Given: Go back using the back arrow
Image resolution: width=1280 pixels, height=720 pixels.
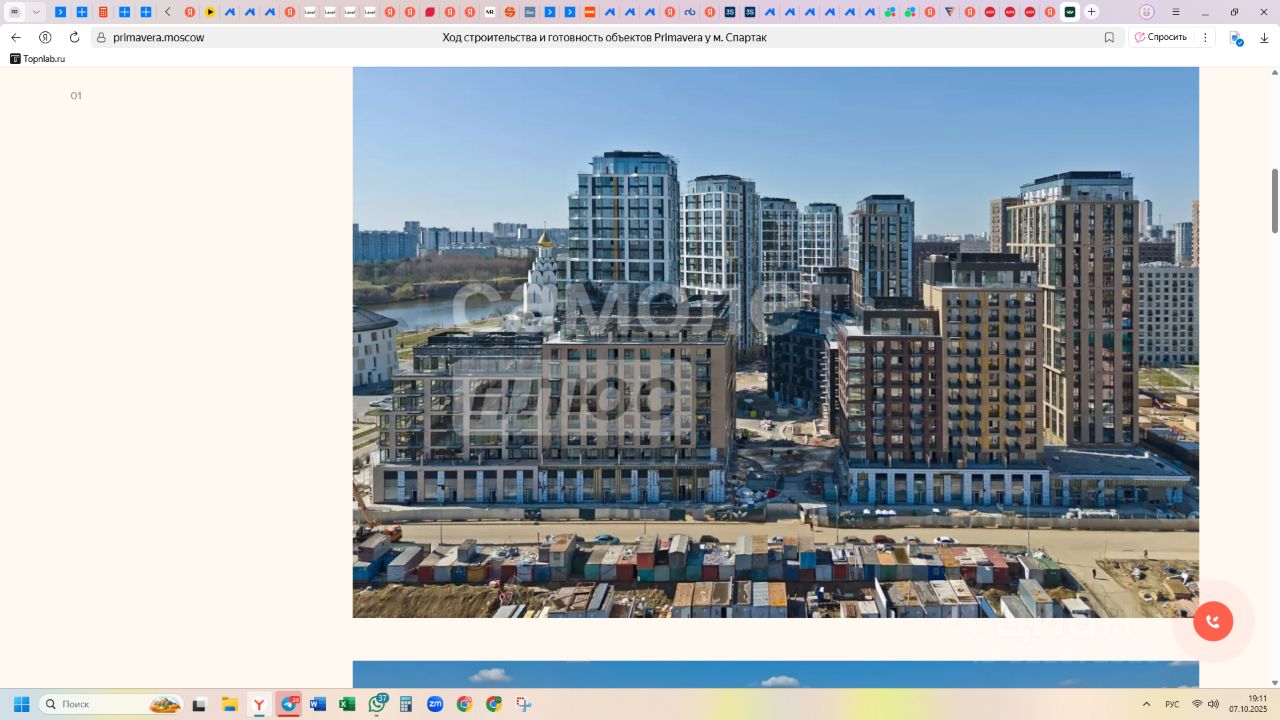Looking at the screenshot, I should tap(16, 38).
